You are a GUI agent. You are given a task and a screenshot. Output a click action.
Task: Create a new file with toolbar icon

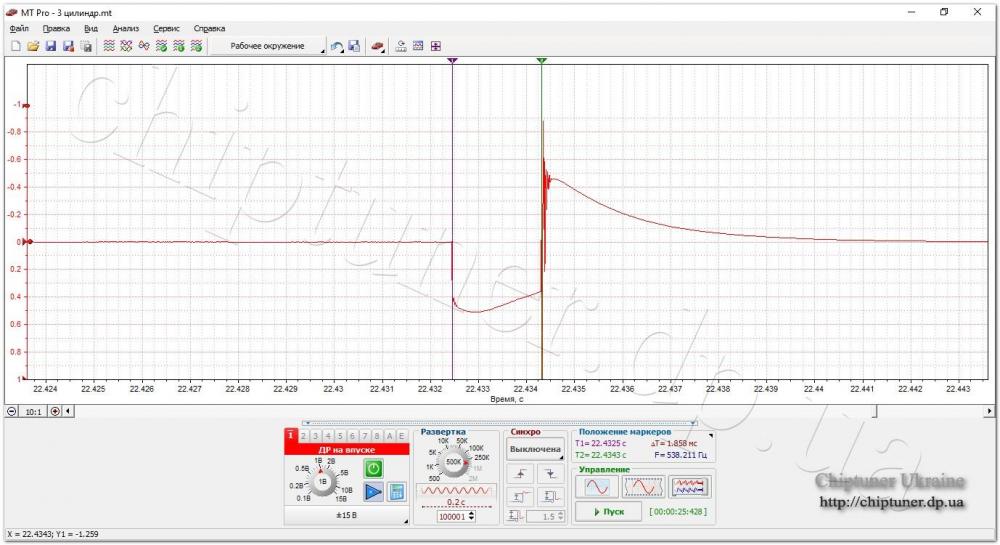click(x=16, y=46)
